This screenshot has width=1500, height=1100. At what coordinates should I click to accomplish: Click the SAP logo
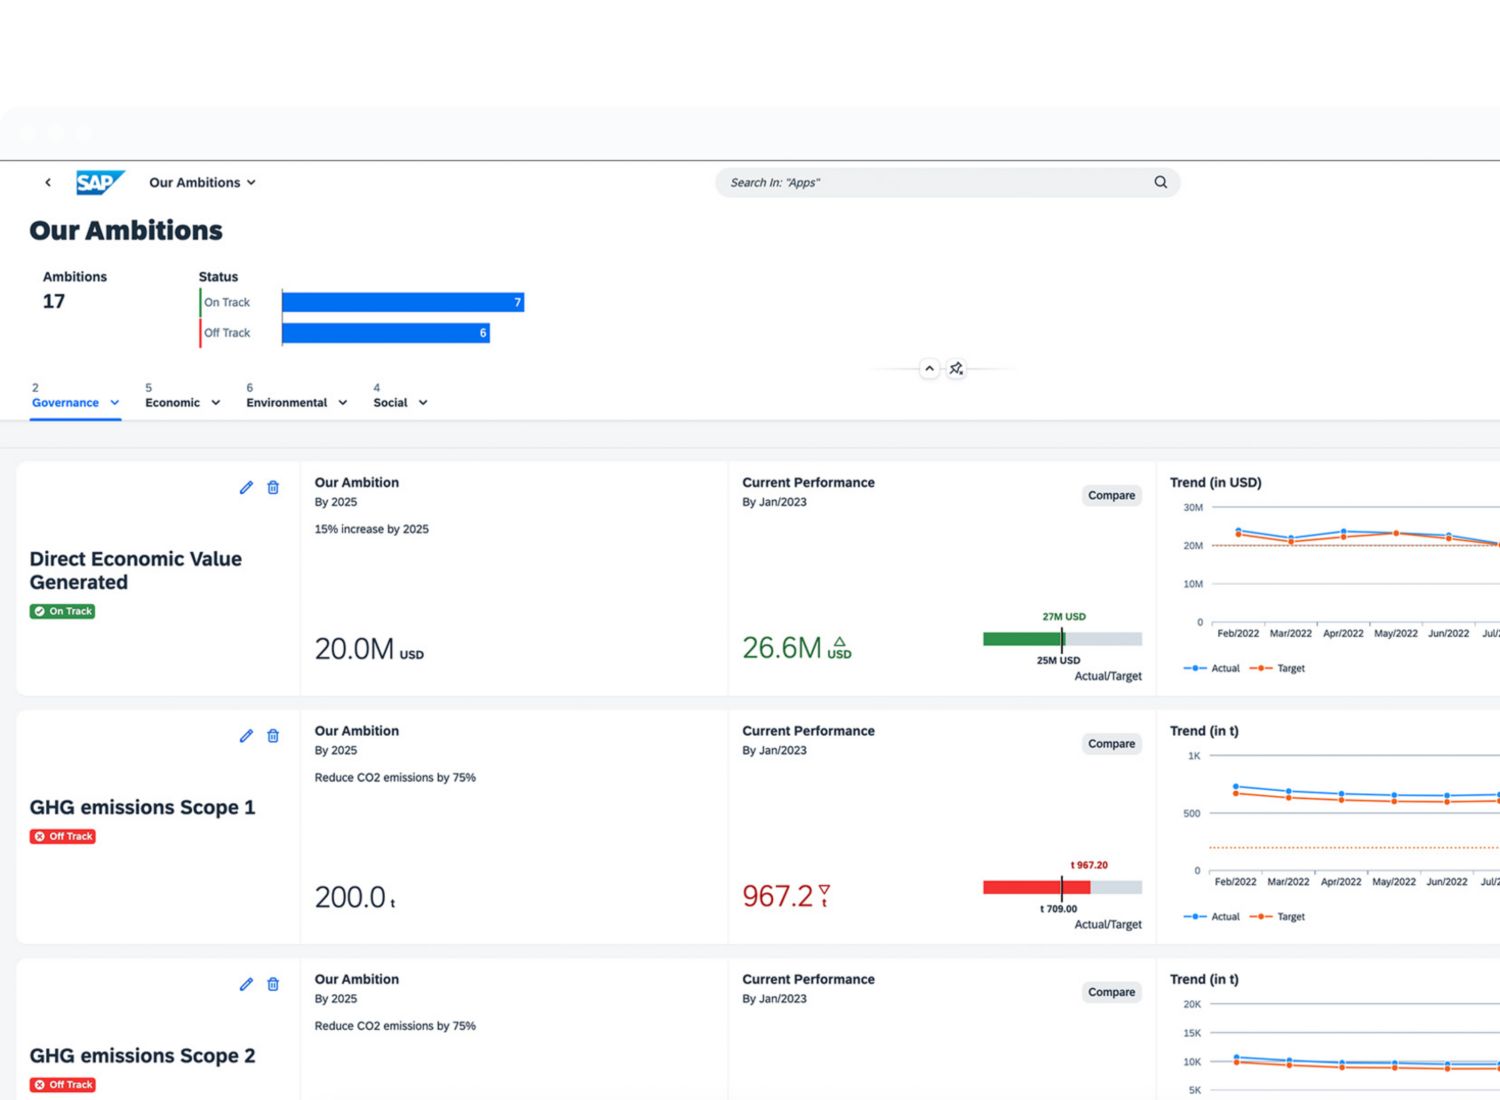pyautogui.click(x=100, y=182)
